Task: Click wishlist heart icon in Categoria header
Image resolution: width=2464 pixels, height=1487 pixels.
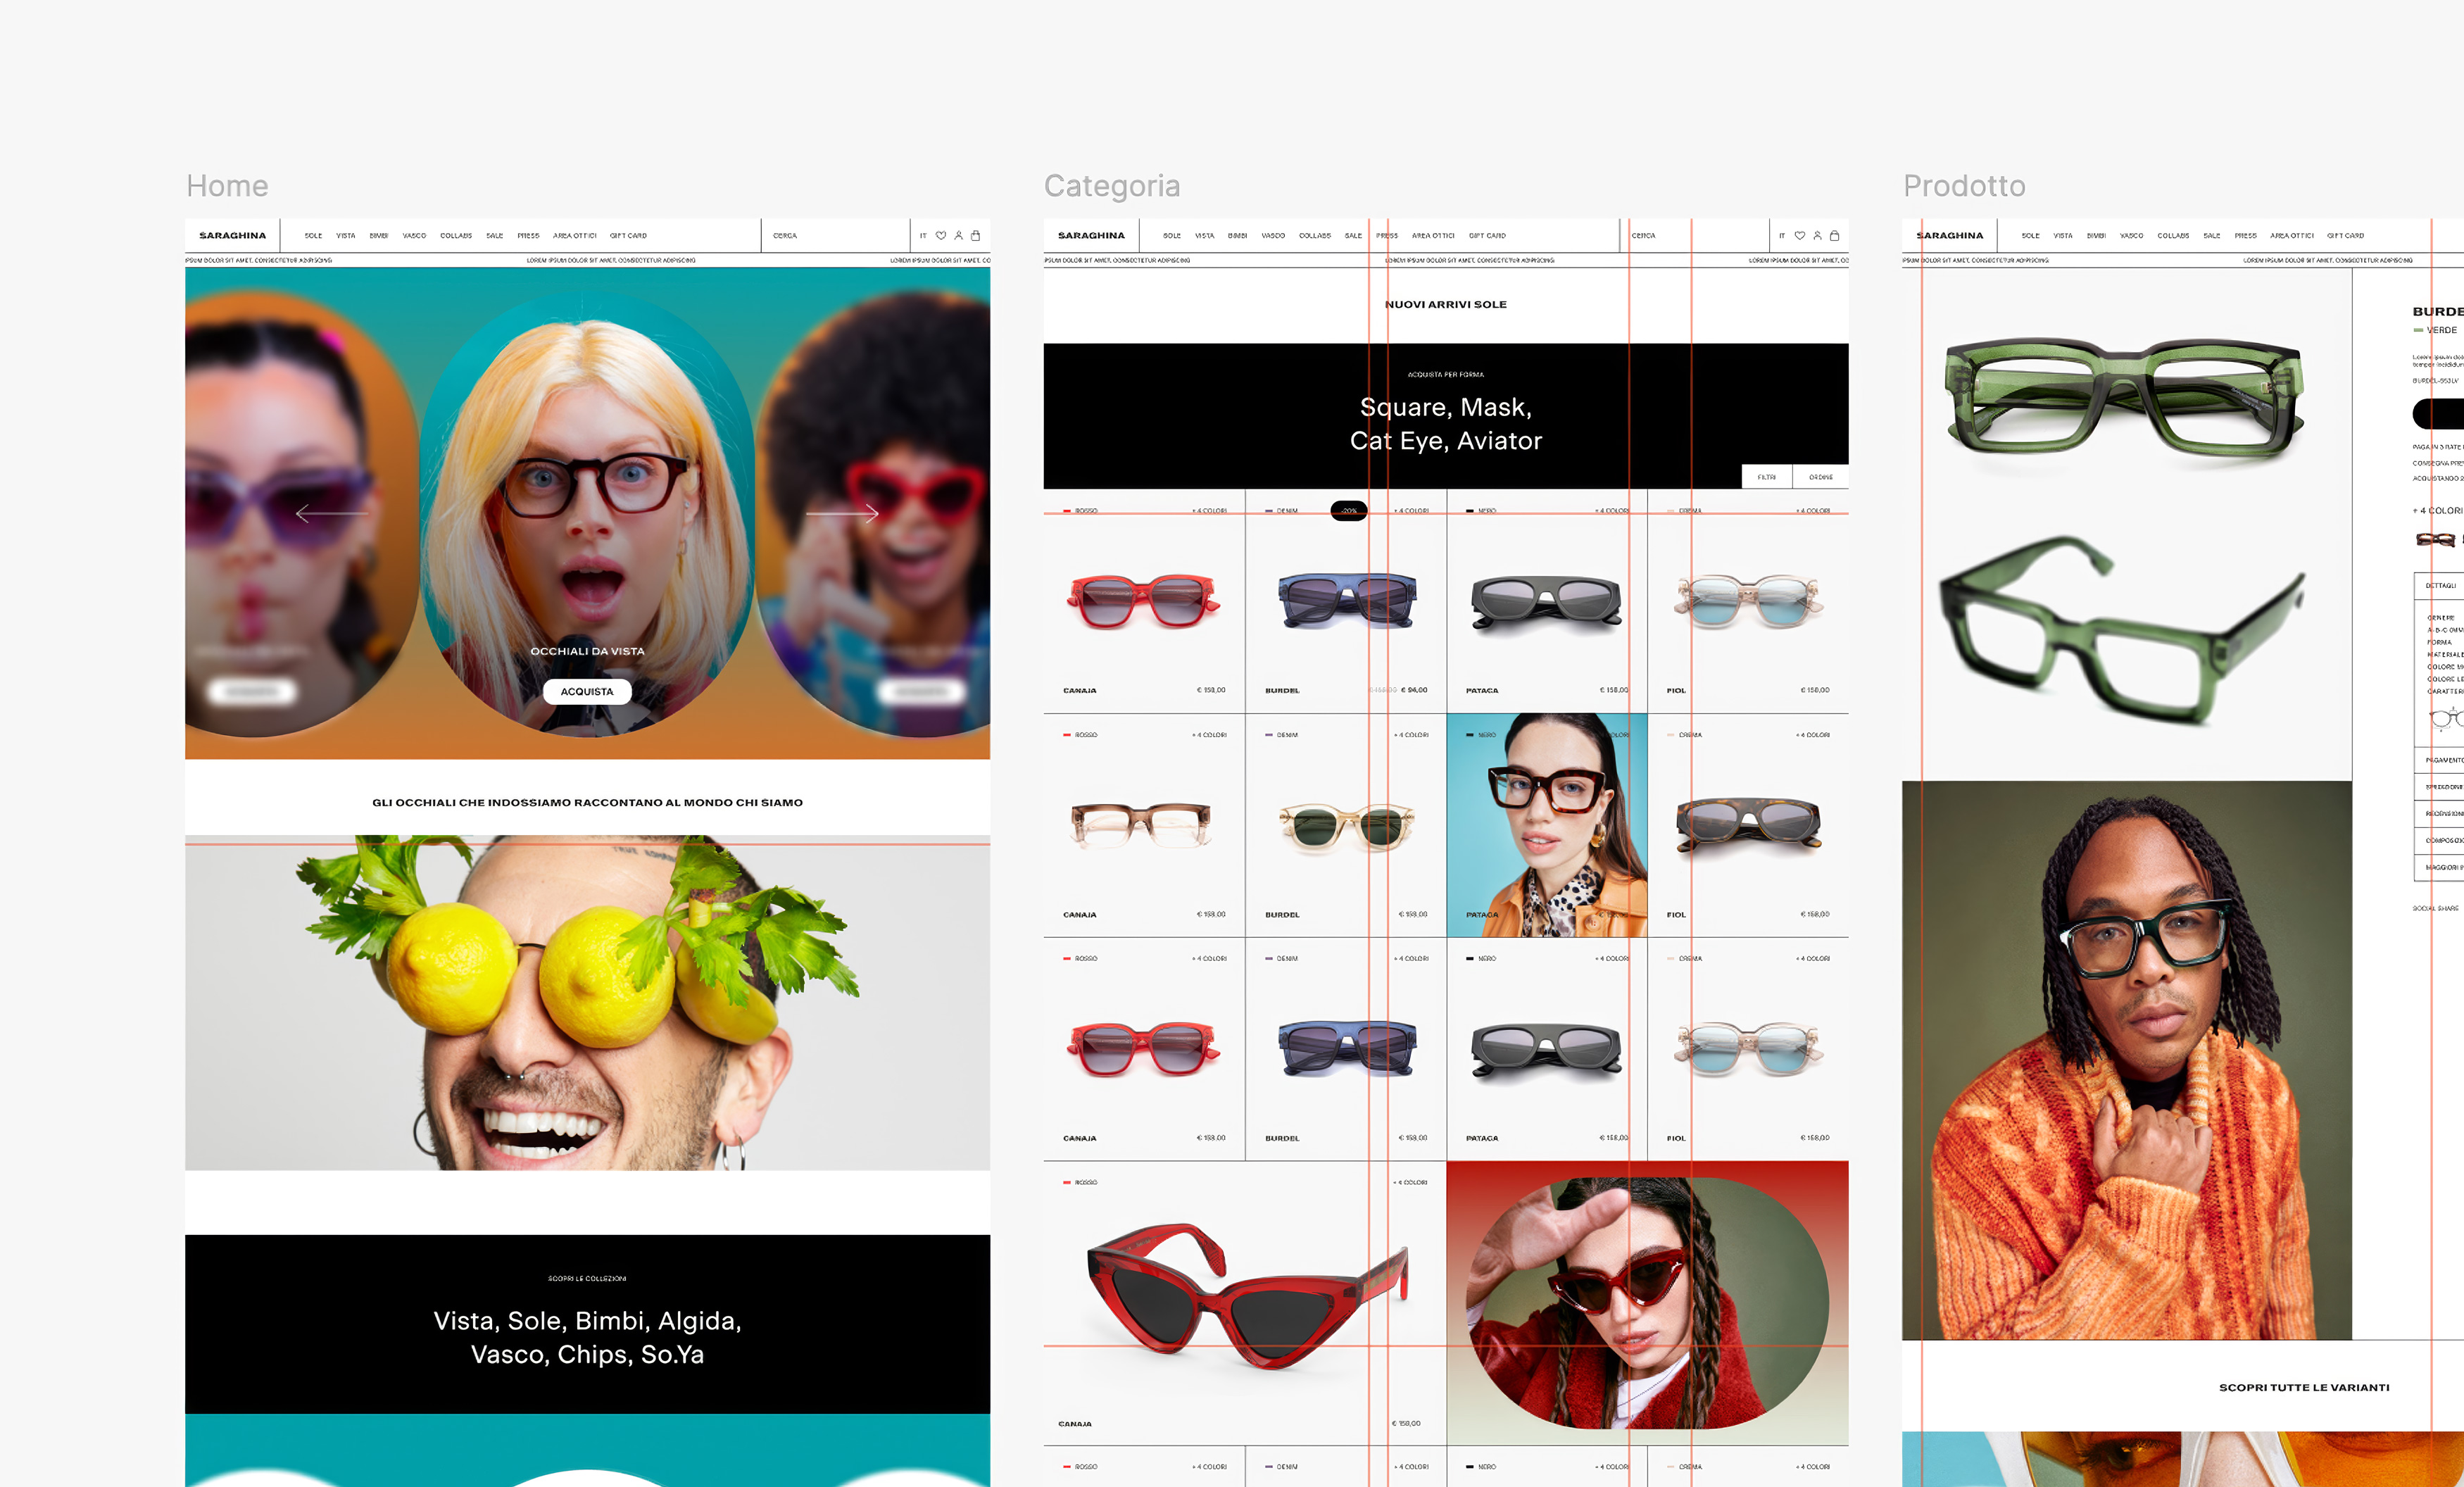Action: (1799, 236)
